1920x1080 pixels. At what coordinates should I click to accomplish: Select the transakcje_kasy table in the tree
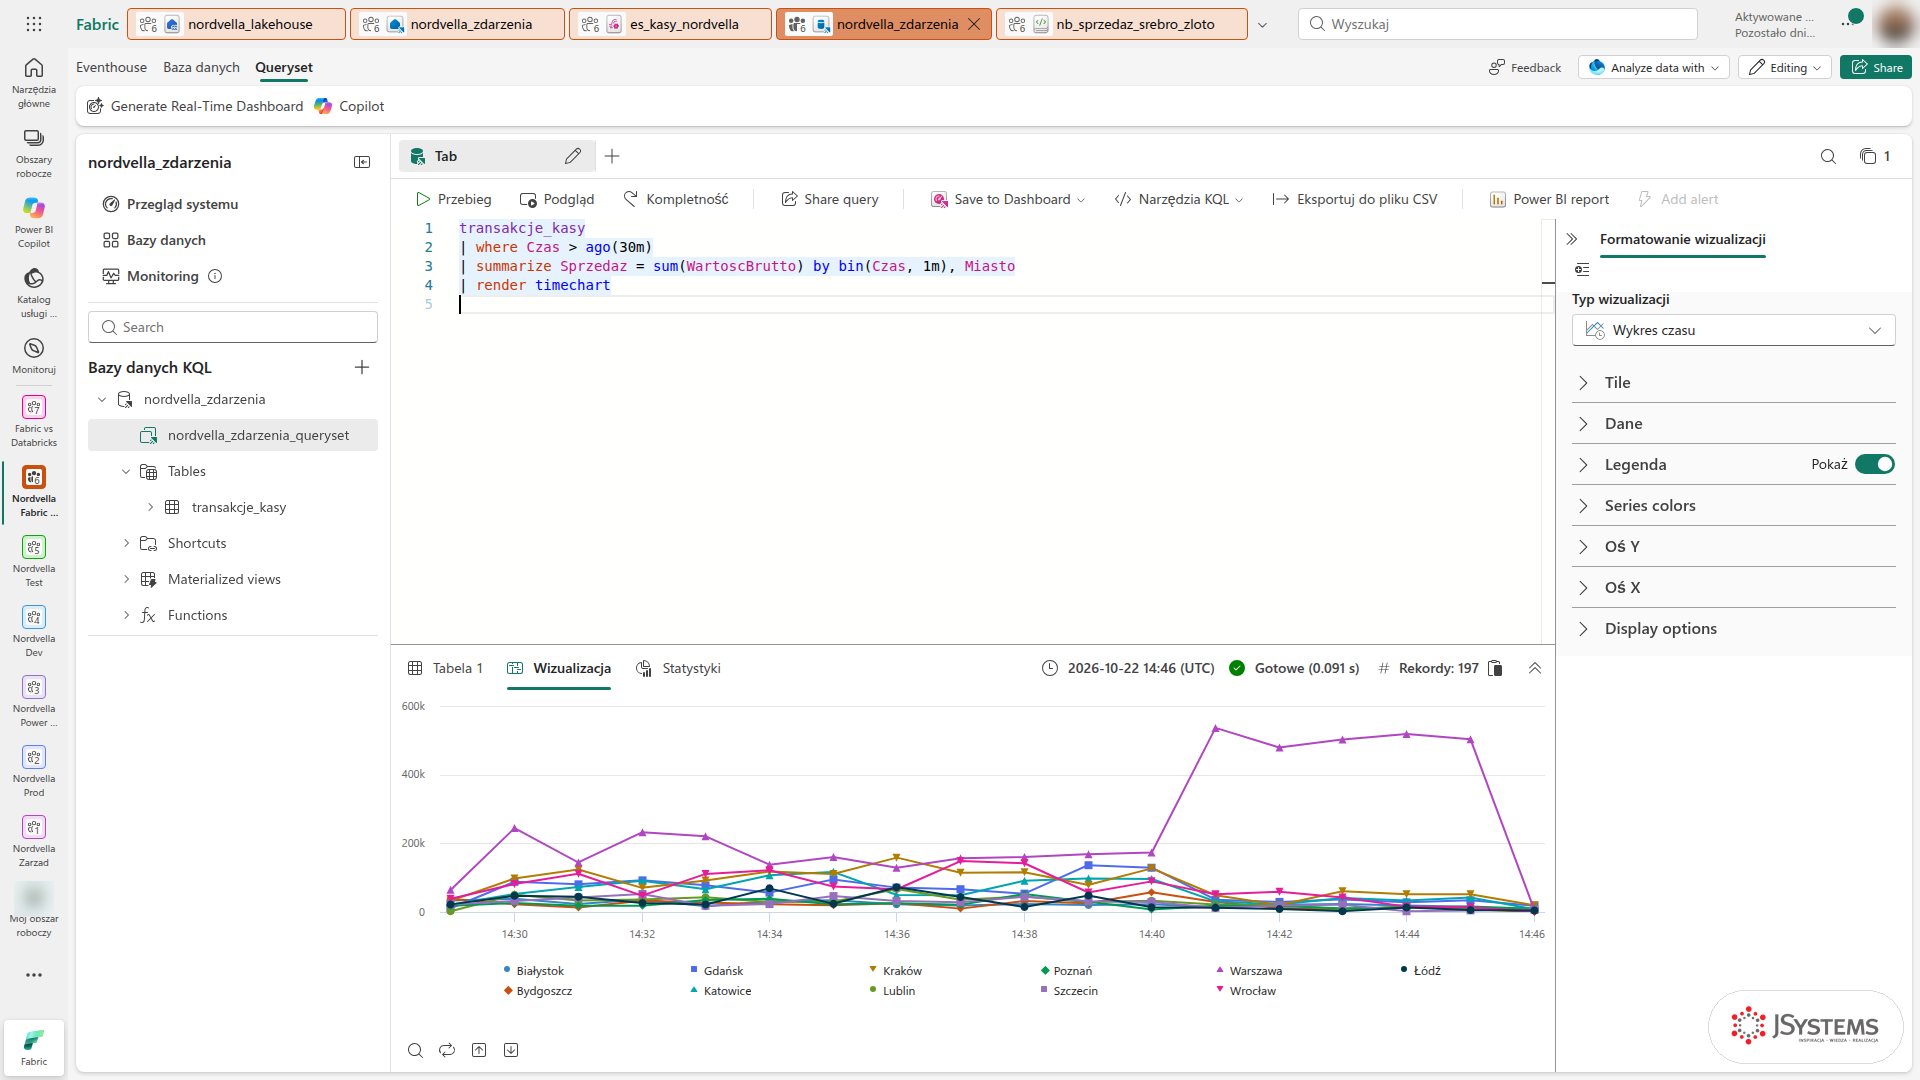238,507
